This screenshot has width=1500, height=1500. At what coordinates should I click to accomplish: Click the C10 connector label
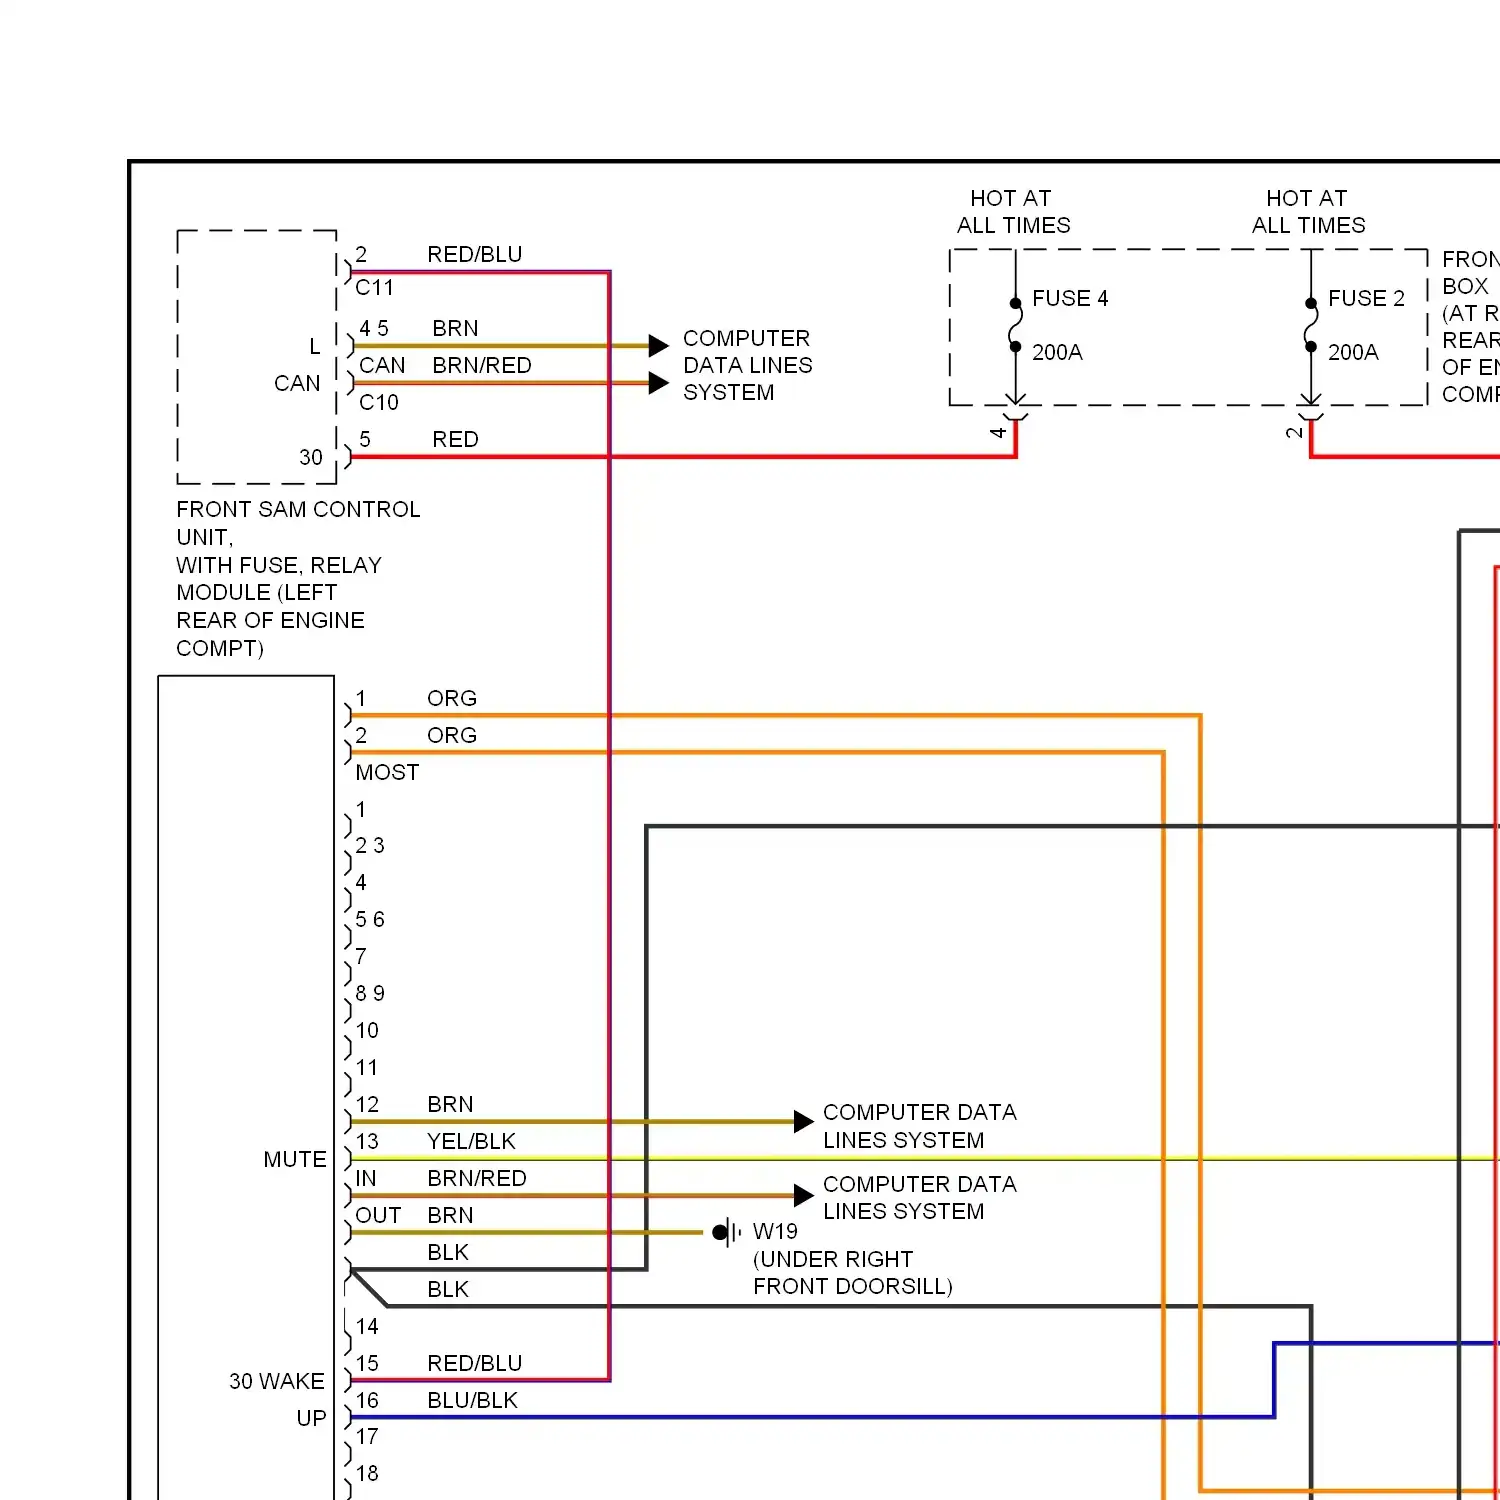tap(379, 402)
